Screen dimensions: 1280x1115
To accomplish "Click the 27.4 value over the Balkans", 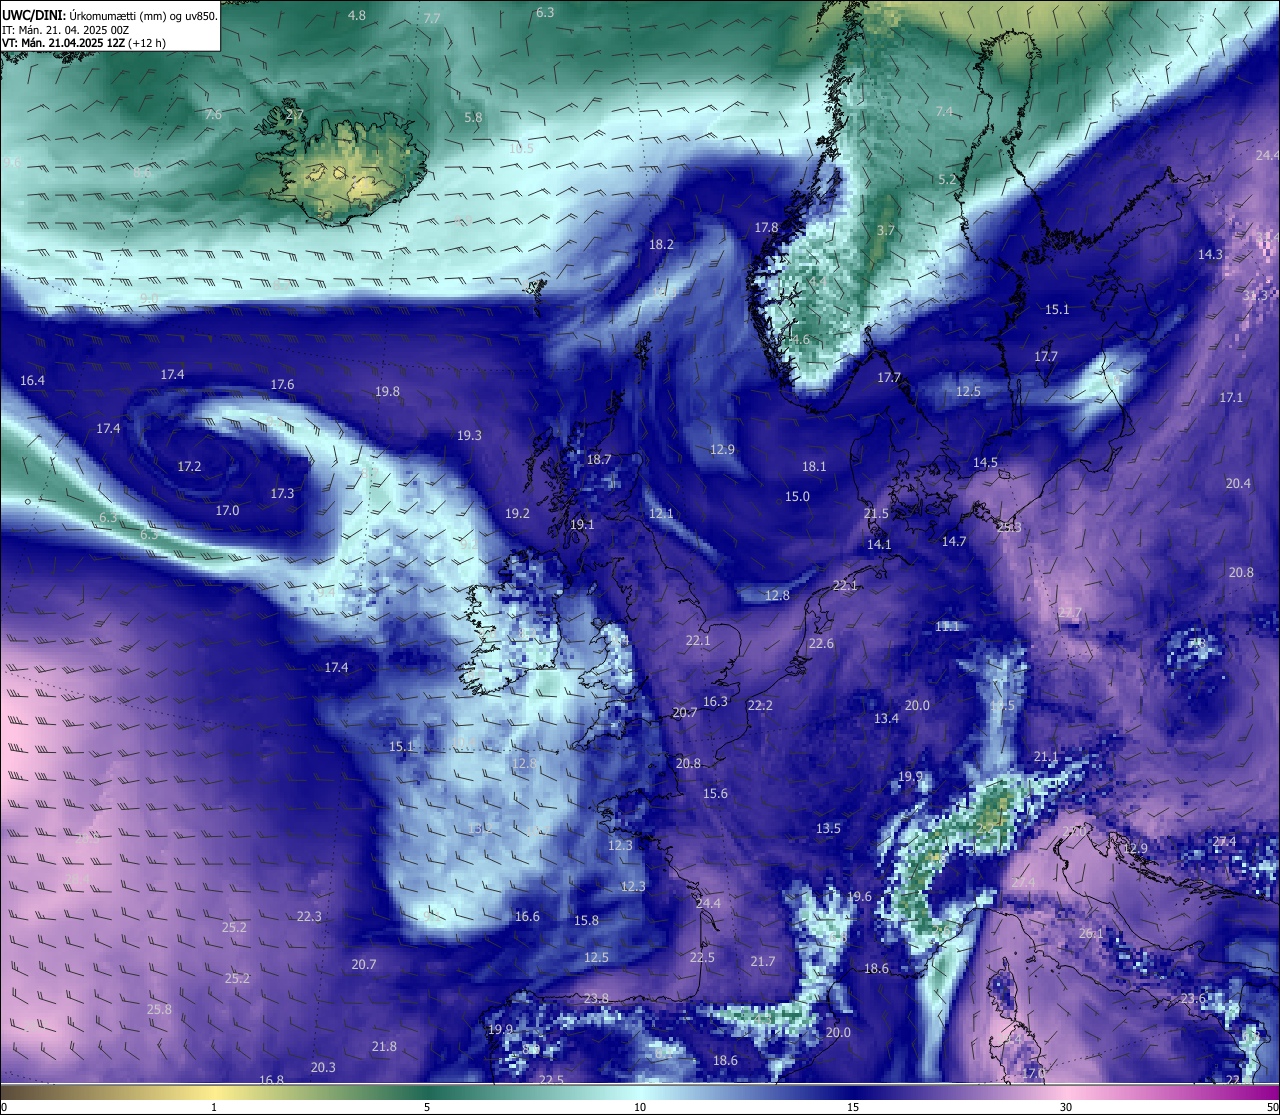I will click(1224, 841).
